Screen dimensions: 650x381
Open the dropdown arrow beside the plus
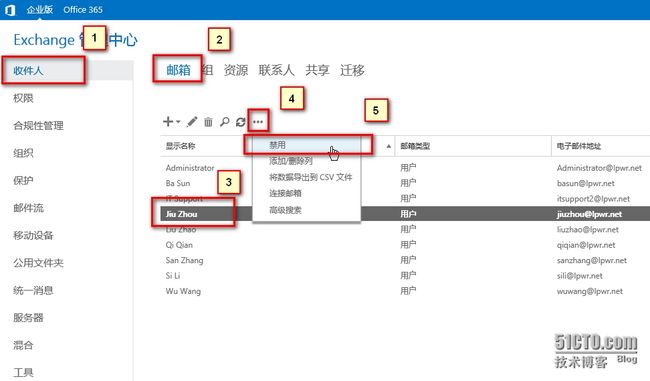(178, 122)
